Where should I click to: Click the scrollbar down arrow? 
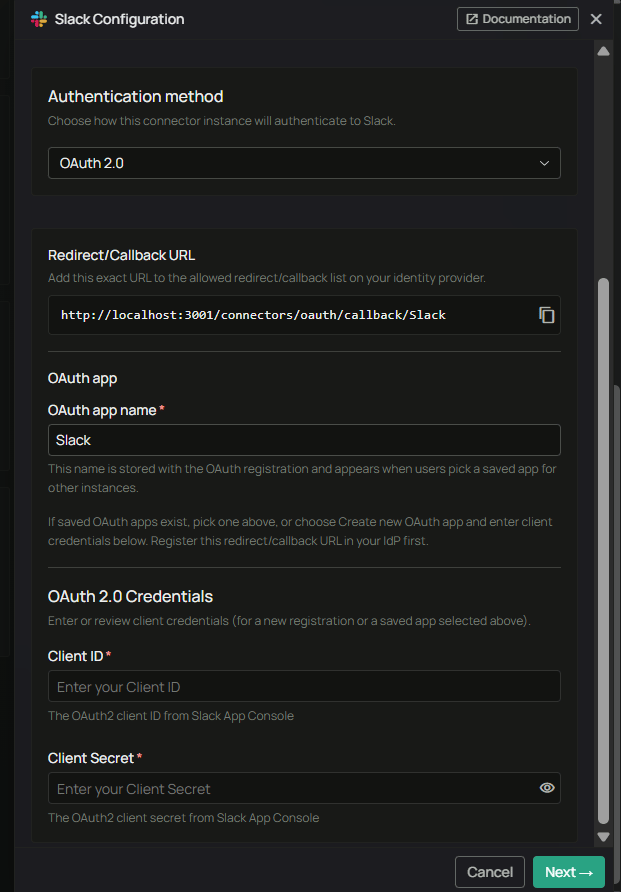pos(603,836)
